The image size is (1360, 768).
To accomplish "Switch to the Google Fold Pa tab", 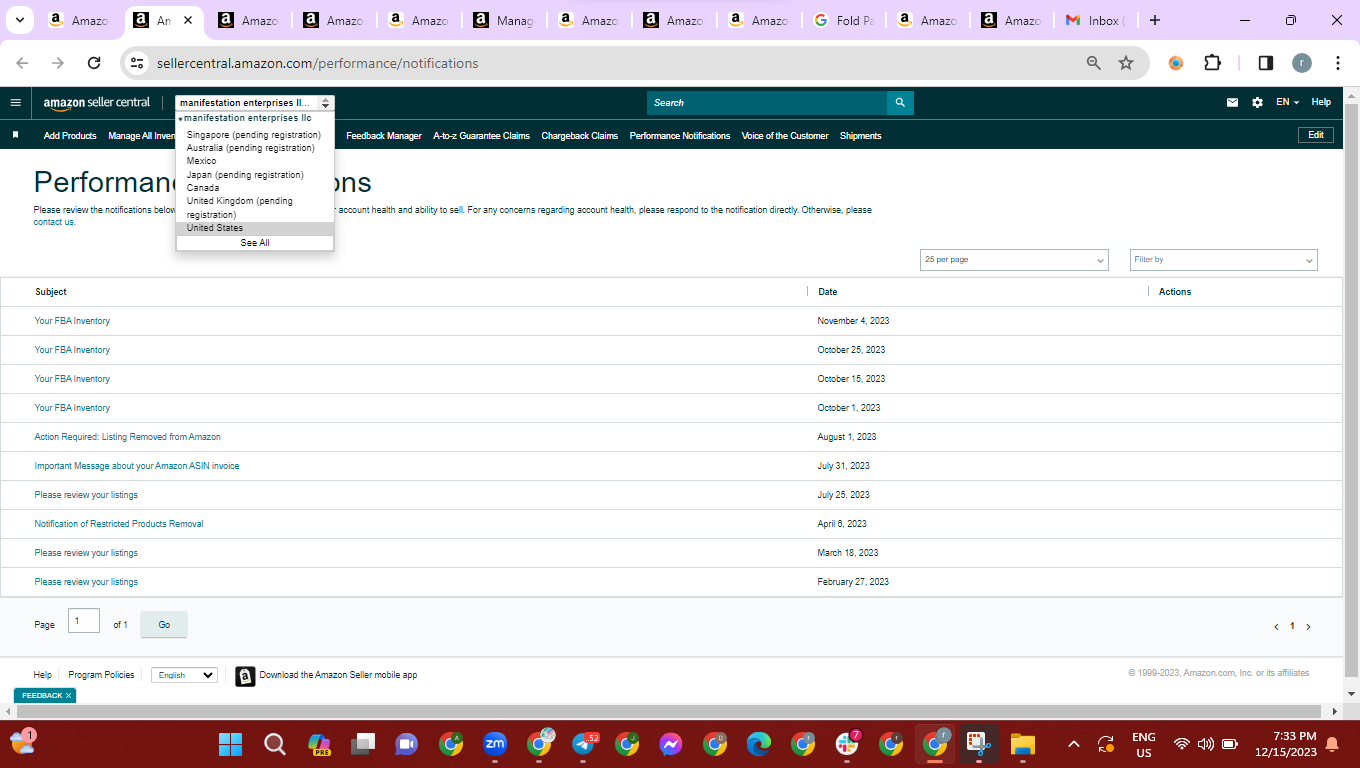I will 845,20.
